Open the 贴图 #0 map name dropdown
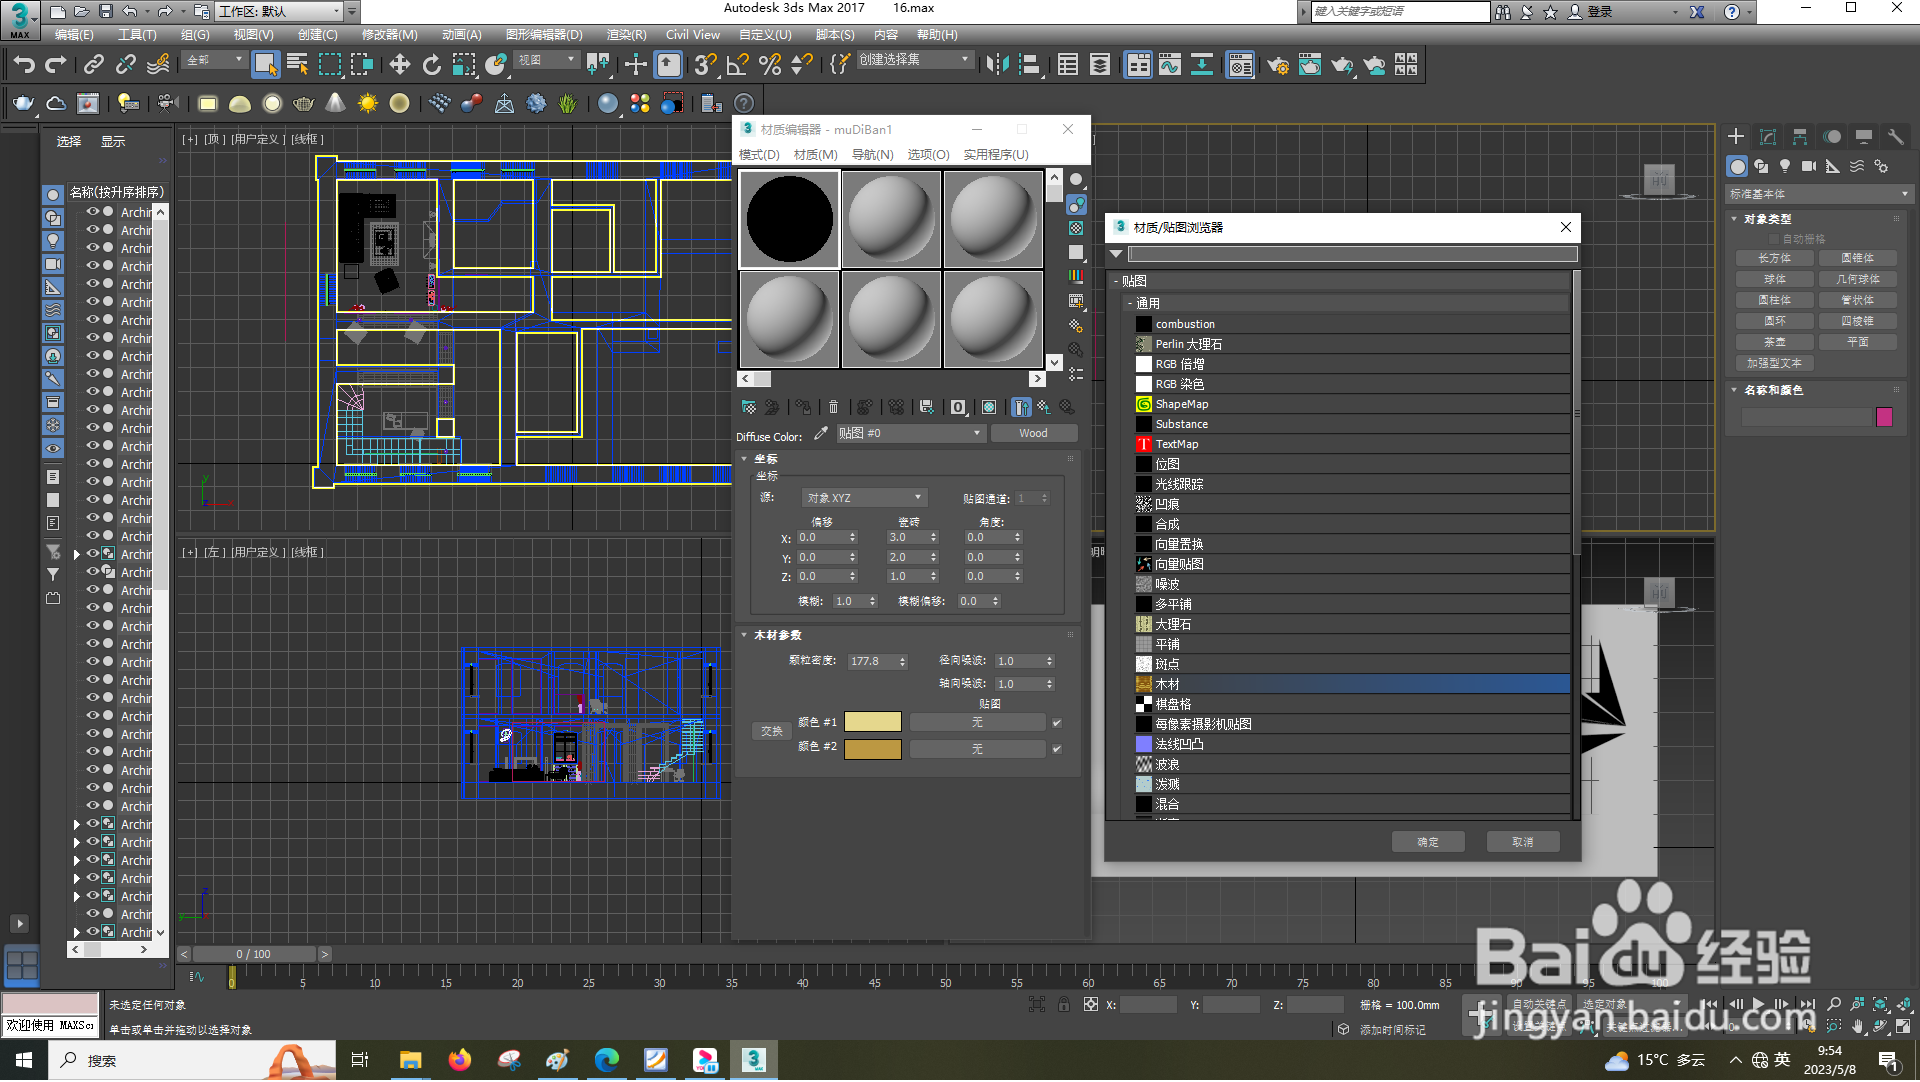Viewport: 1920px width, 1082px height. tap(910, 433)
